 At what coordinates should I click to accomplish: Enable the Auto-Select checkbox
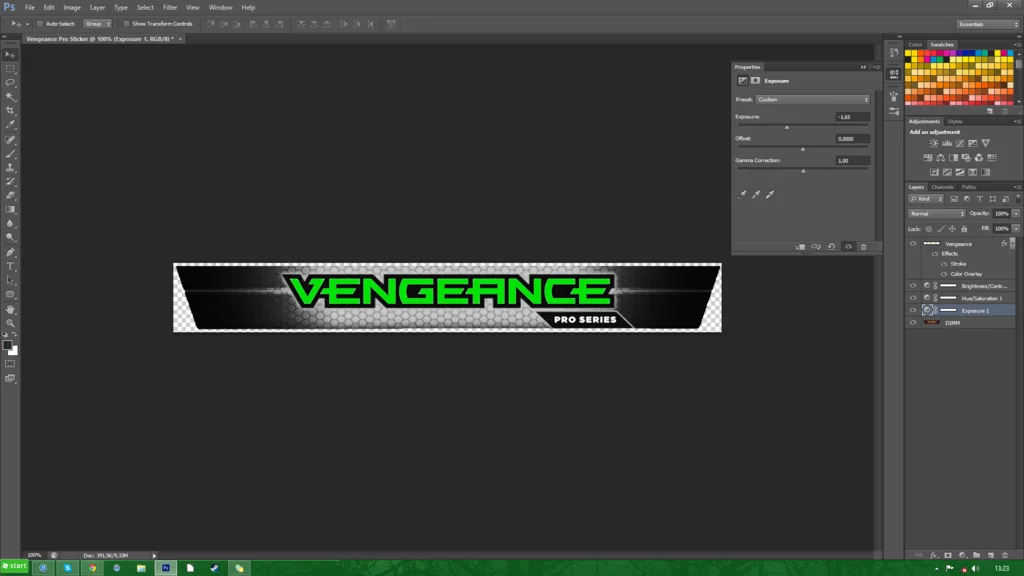[40, 24]
